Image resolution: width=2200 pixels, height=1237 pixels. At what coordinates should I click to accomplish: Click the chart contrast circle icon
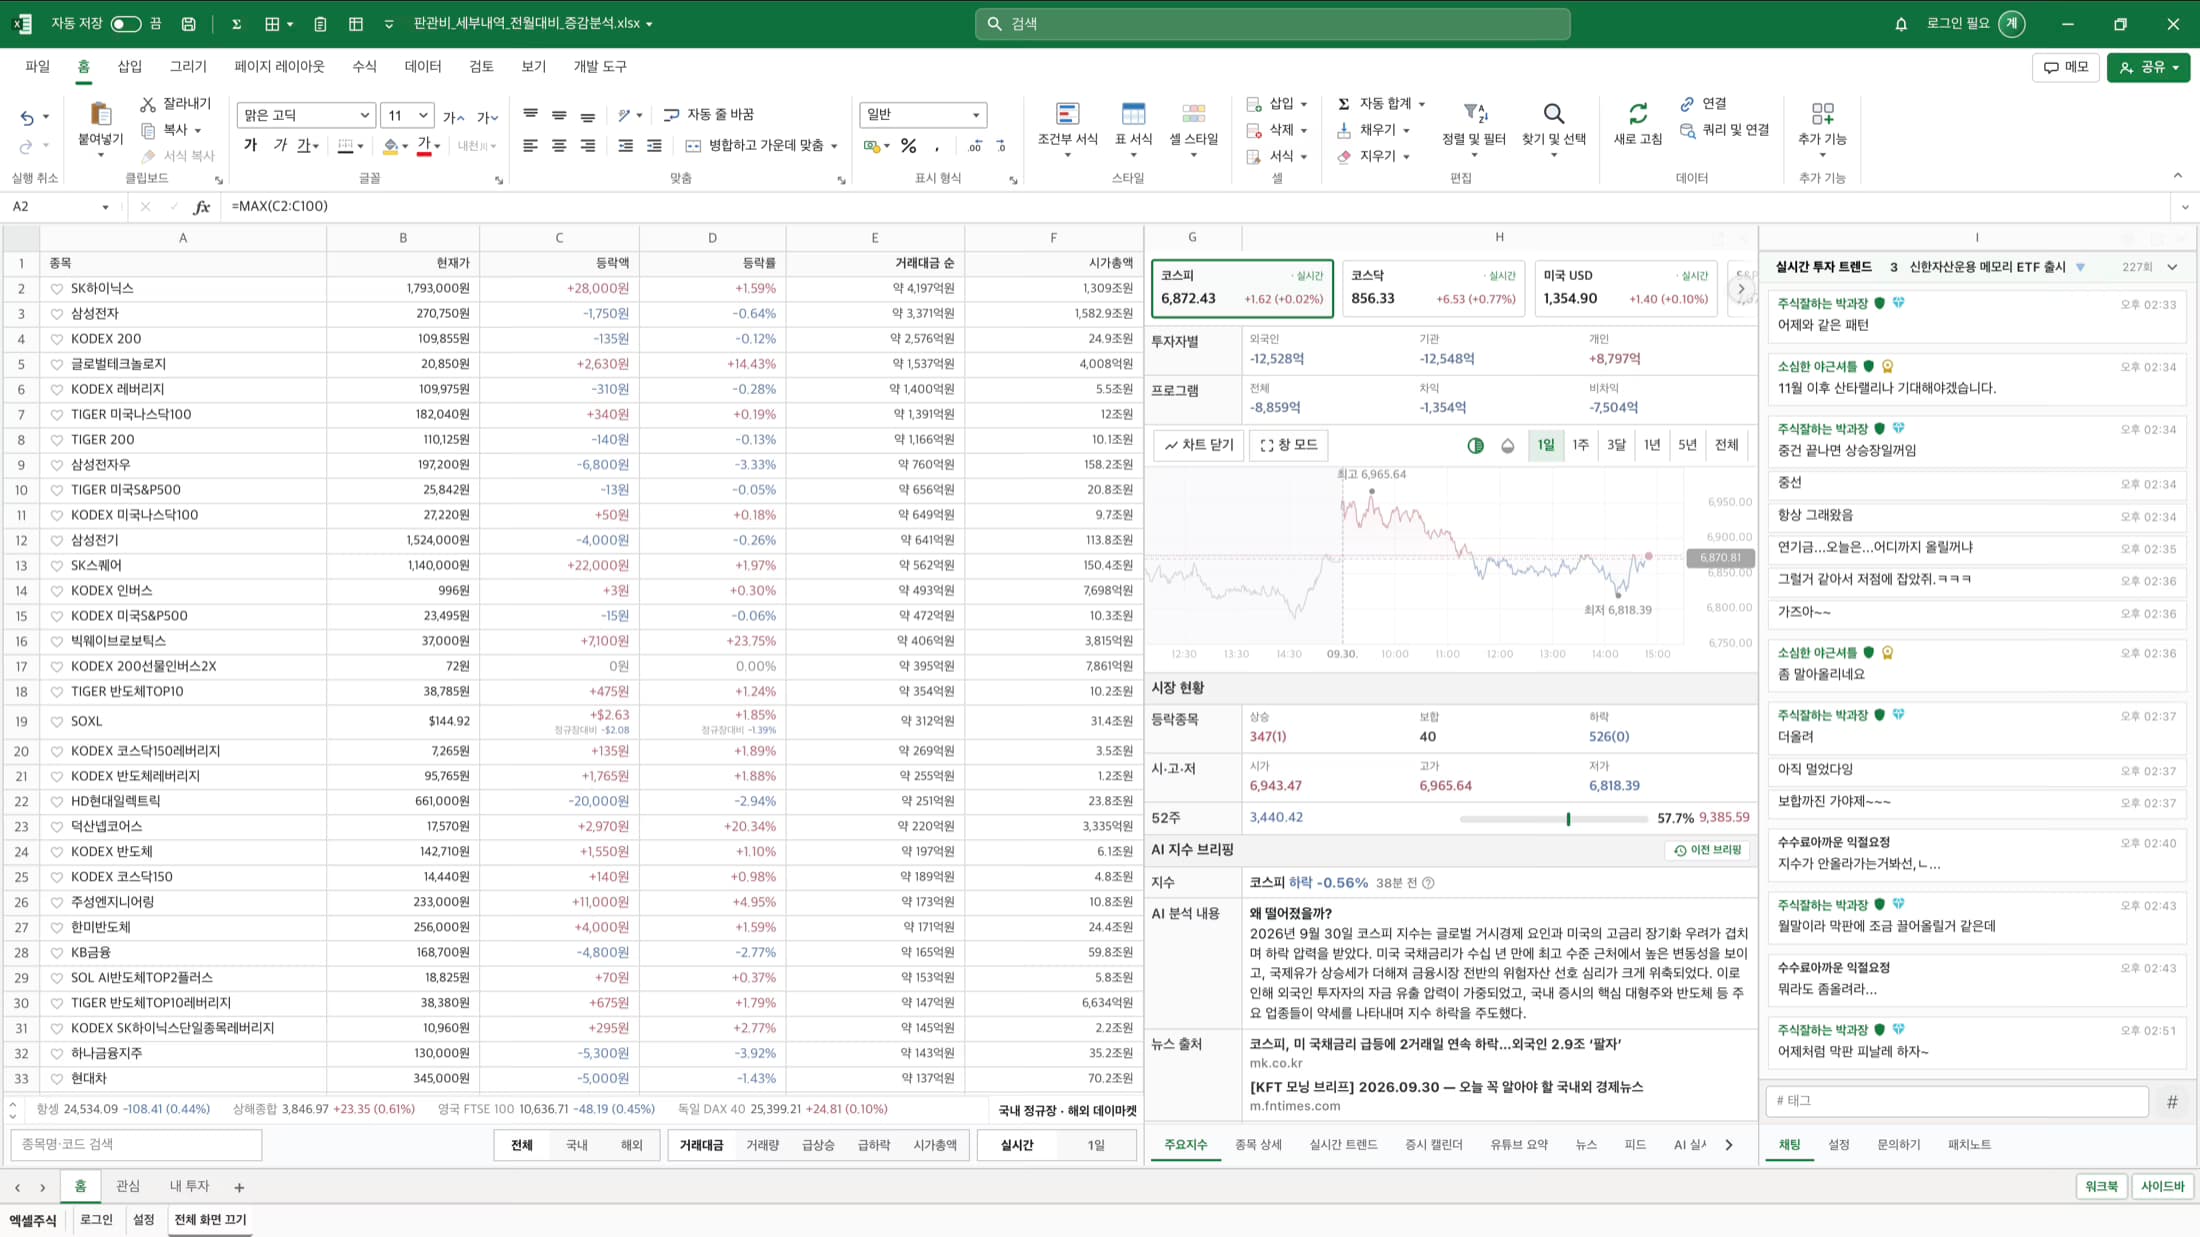[x=1475, y=446]
